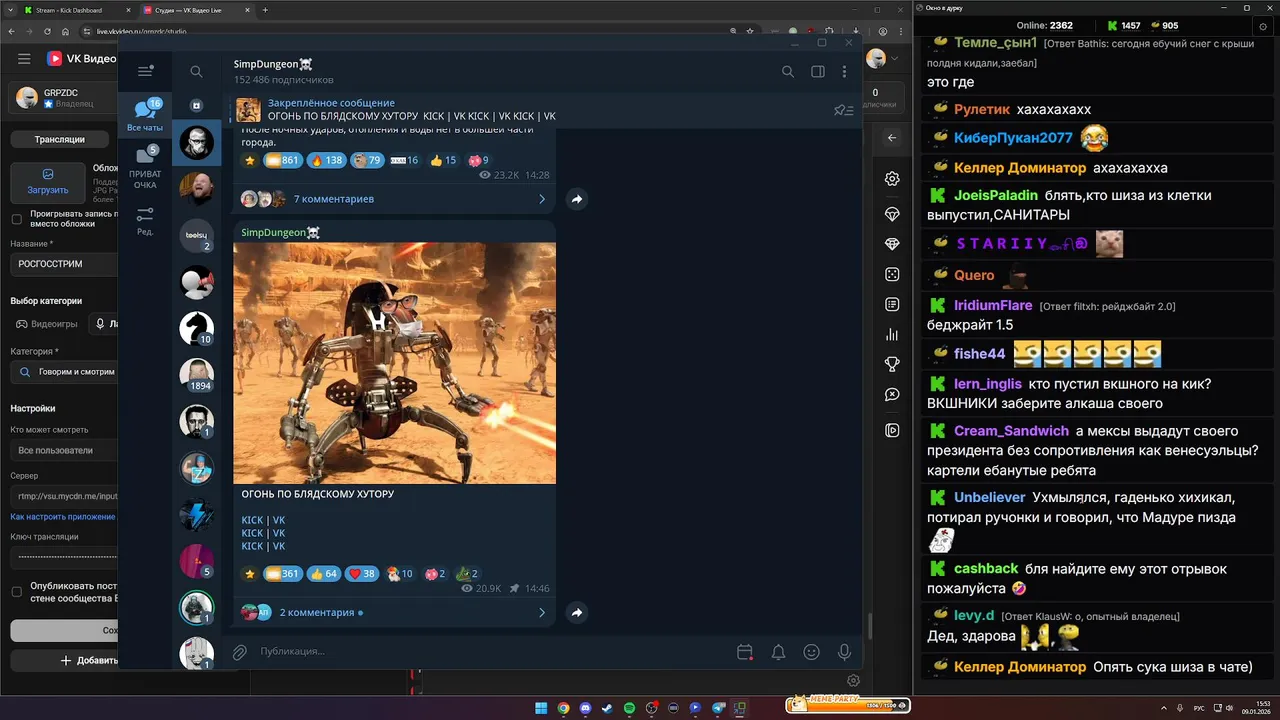
Task: Switch to 'Студия — VK Видео Live' browser tab
Action: pyautogui.click(x=195, y=10)
